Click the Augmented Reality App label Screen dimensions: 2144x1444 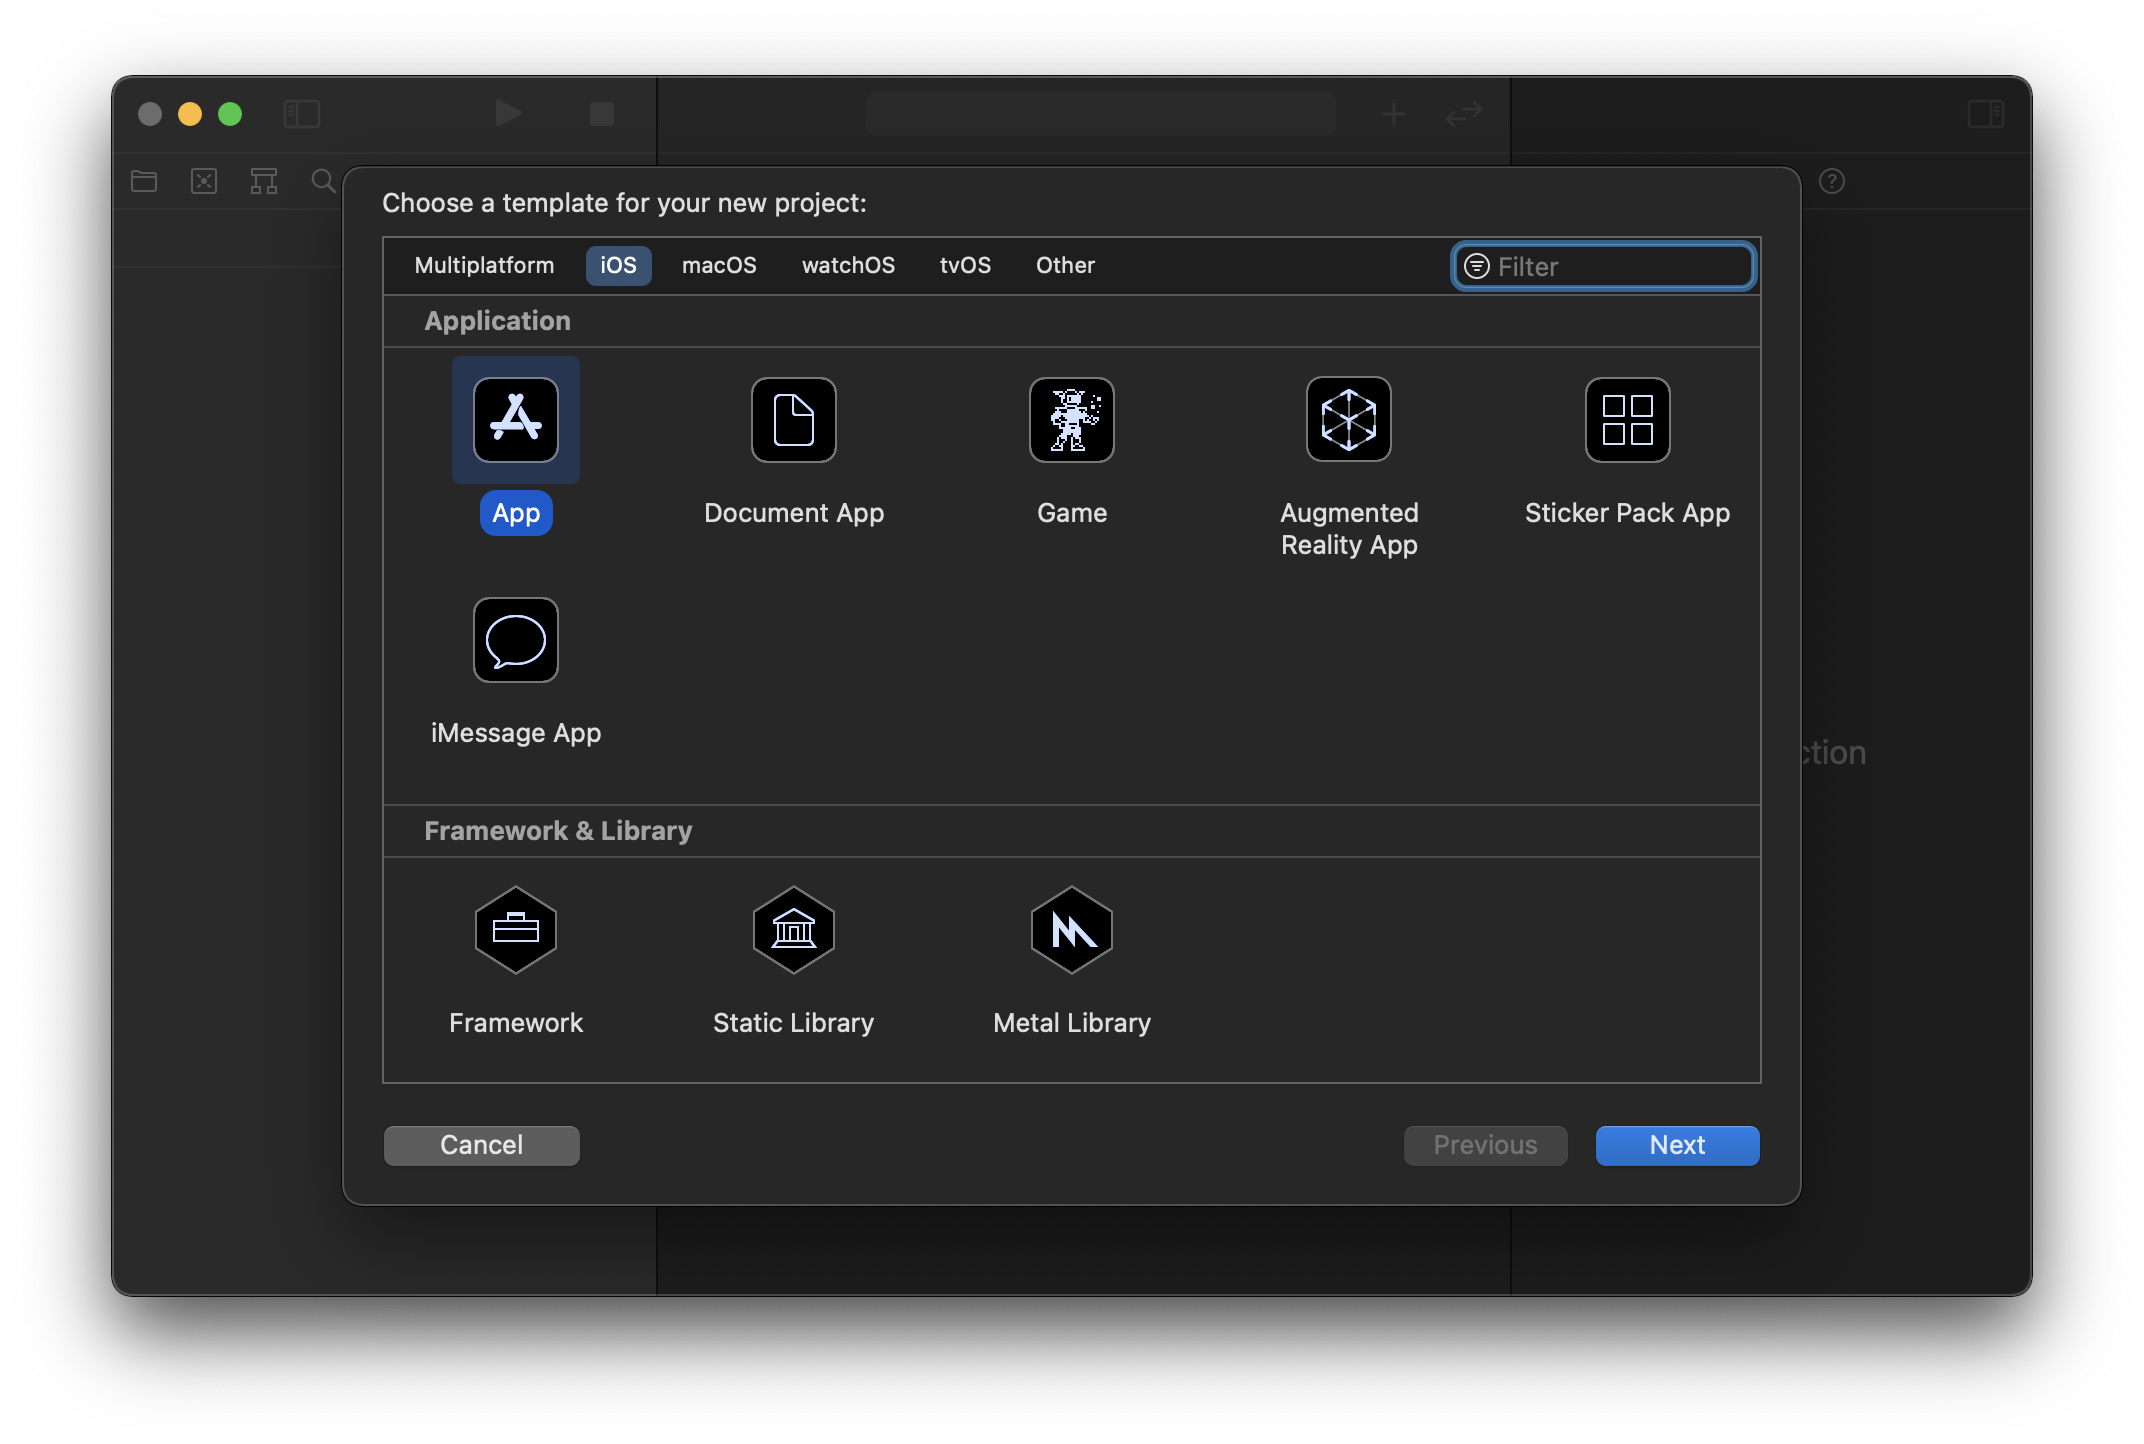point(1349,529)
